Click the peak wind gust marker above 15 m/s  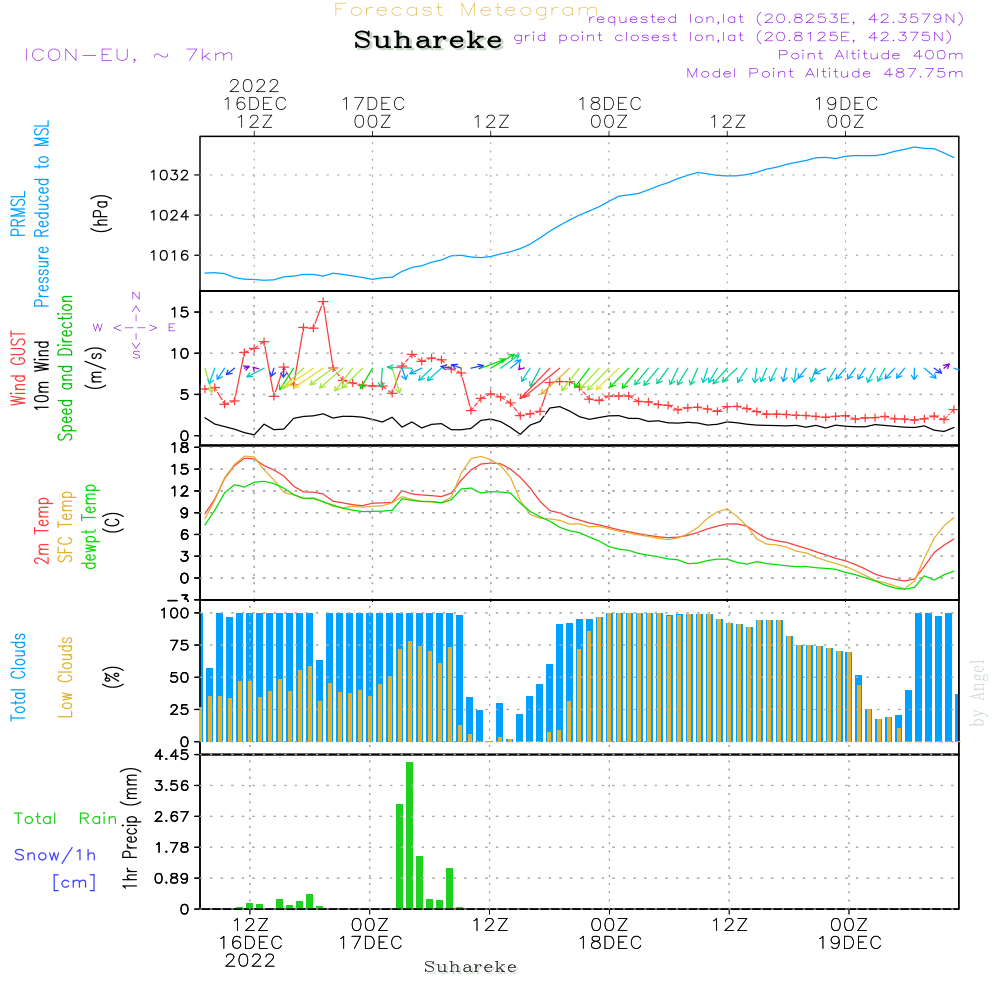pyautogui.click(x=323, y=301)
